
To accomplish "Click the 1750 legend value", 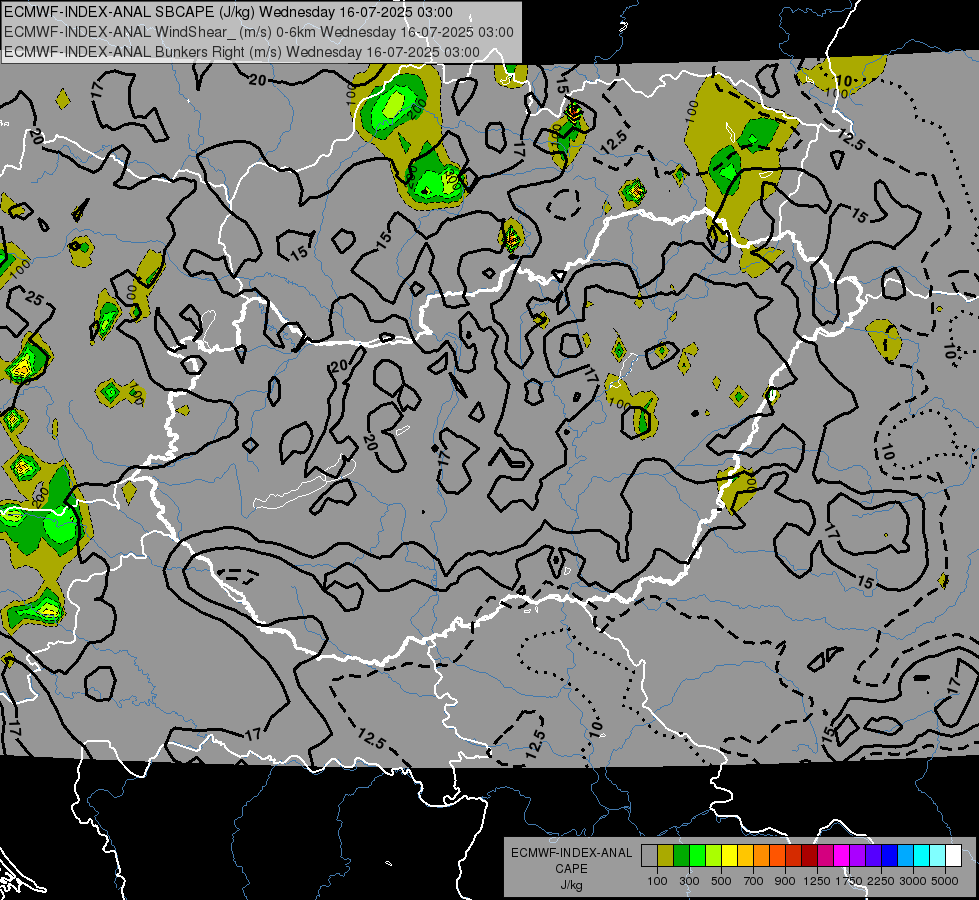I will pos(849,881).
